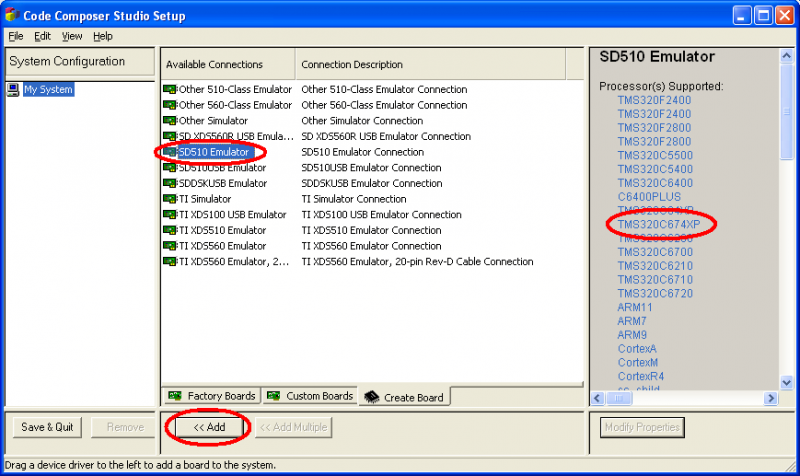Click the TMS320C5400 processor link
The width and height of the screenshot is (800, 476).
click(x=655, y=169)
